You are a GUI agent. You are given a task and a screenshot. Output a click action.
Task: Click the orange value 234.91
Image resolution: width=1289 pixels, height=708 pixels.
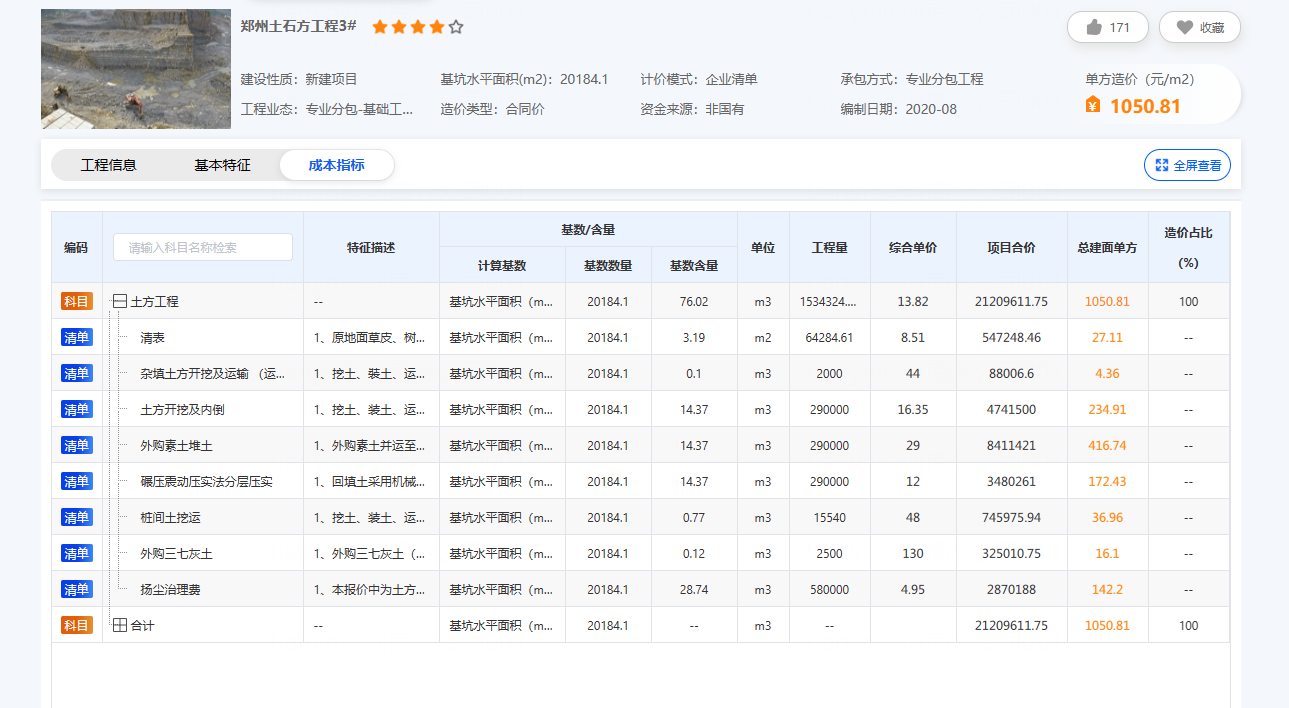point(1107,409)
